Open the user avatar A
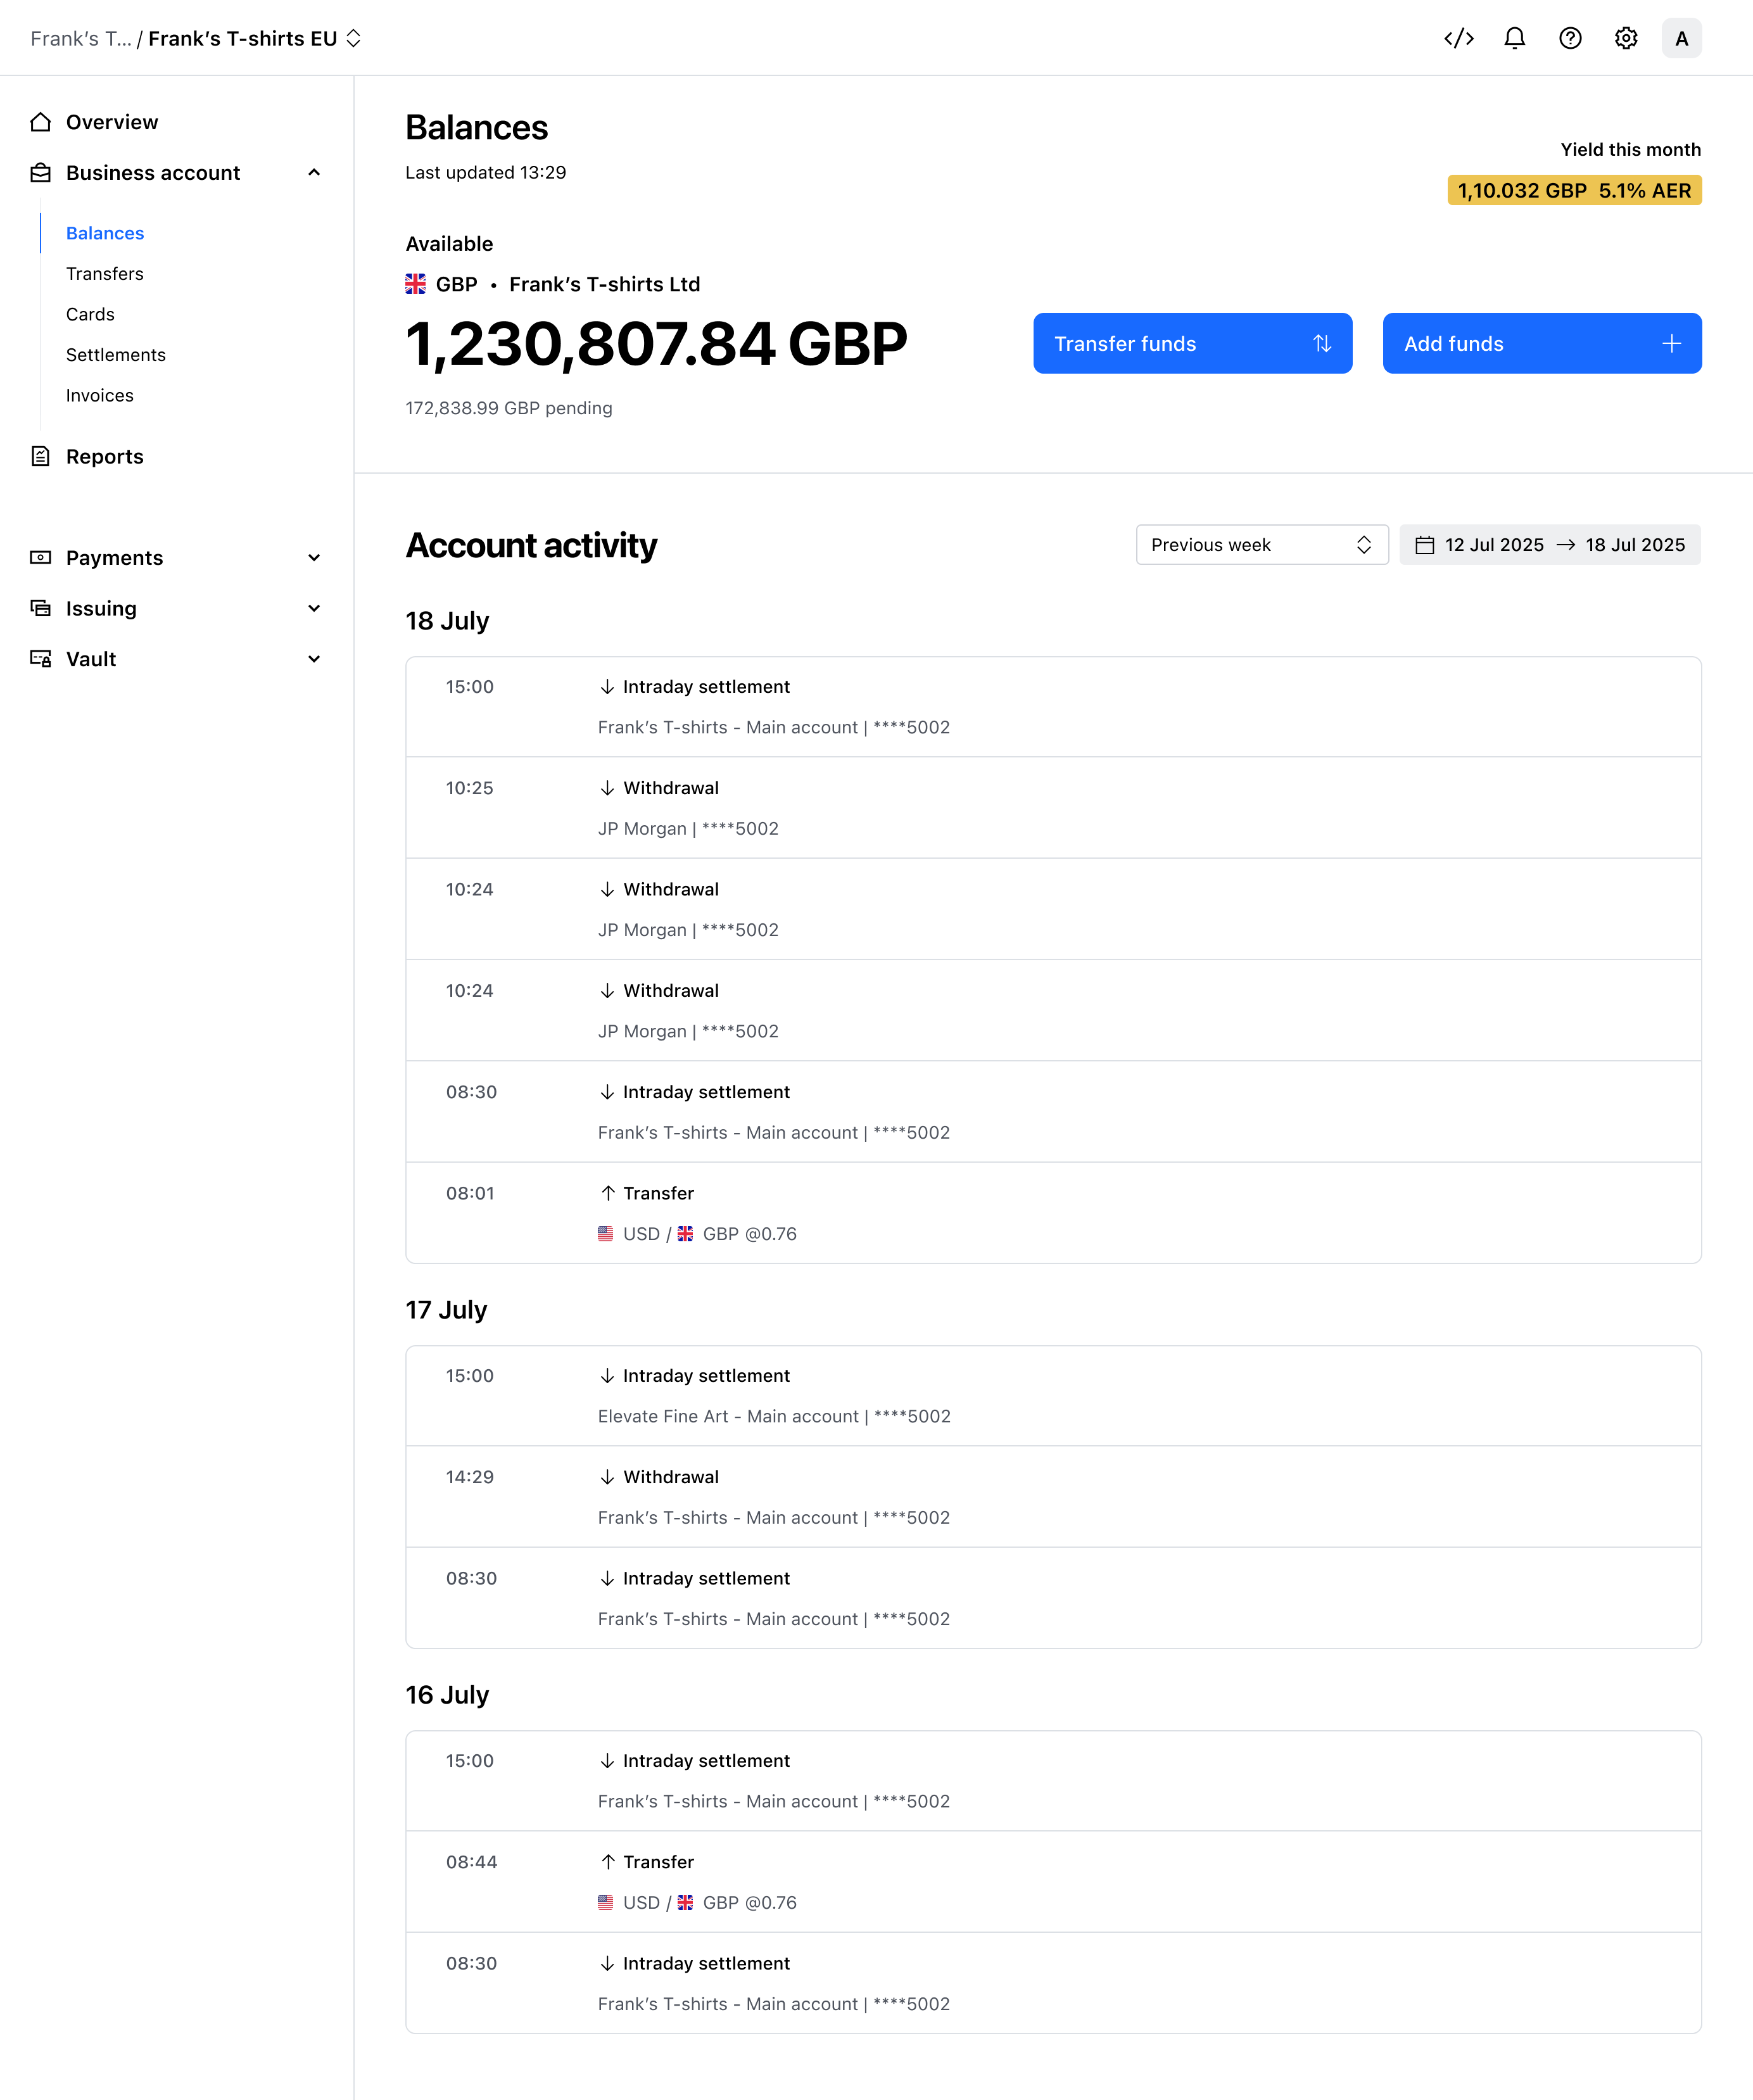 click(x=1682, y=38)
